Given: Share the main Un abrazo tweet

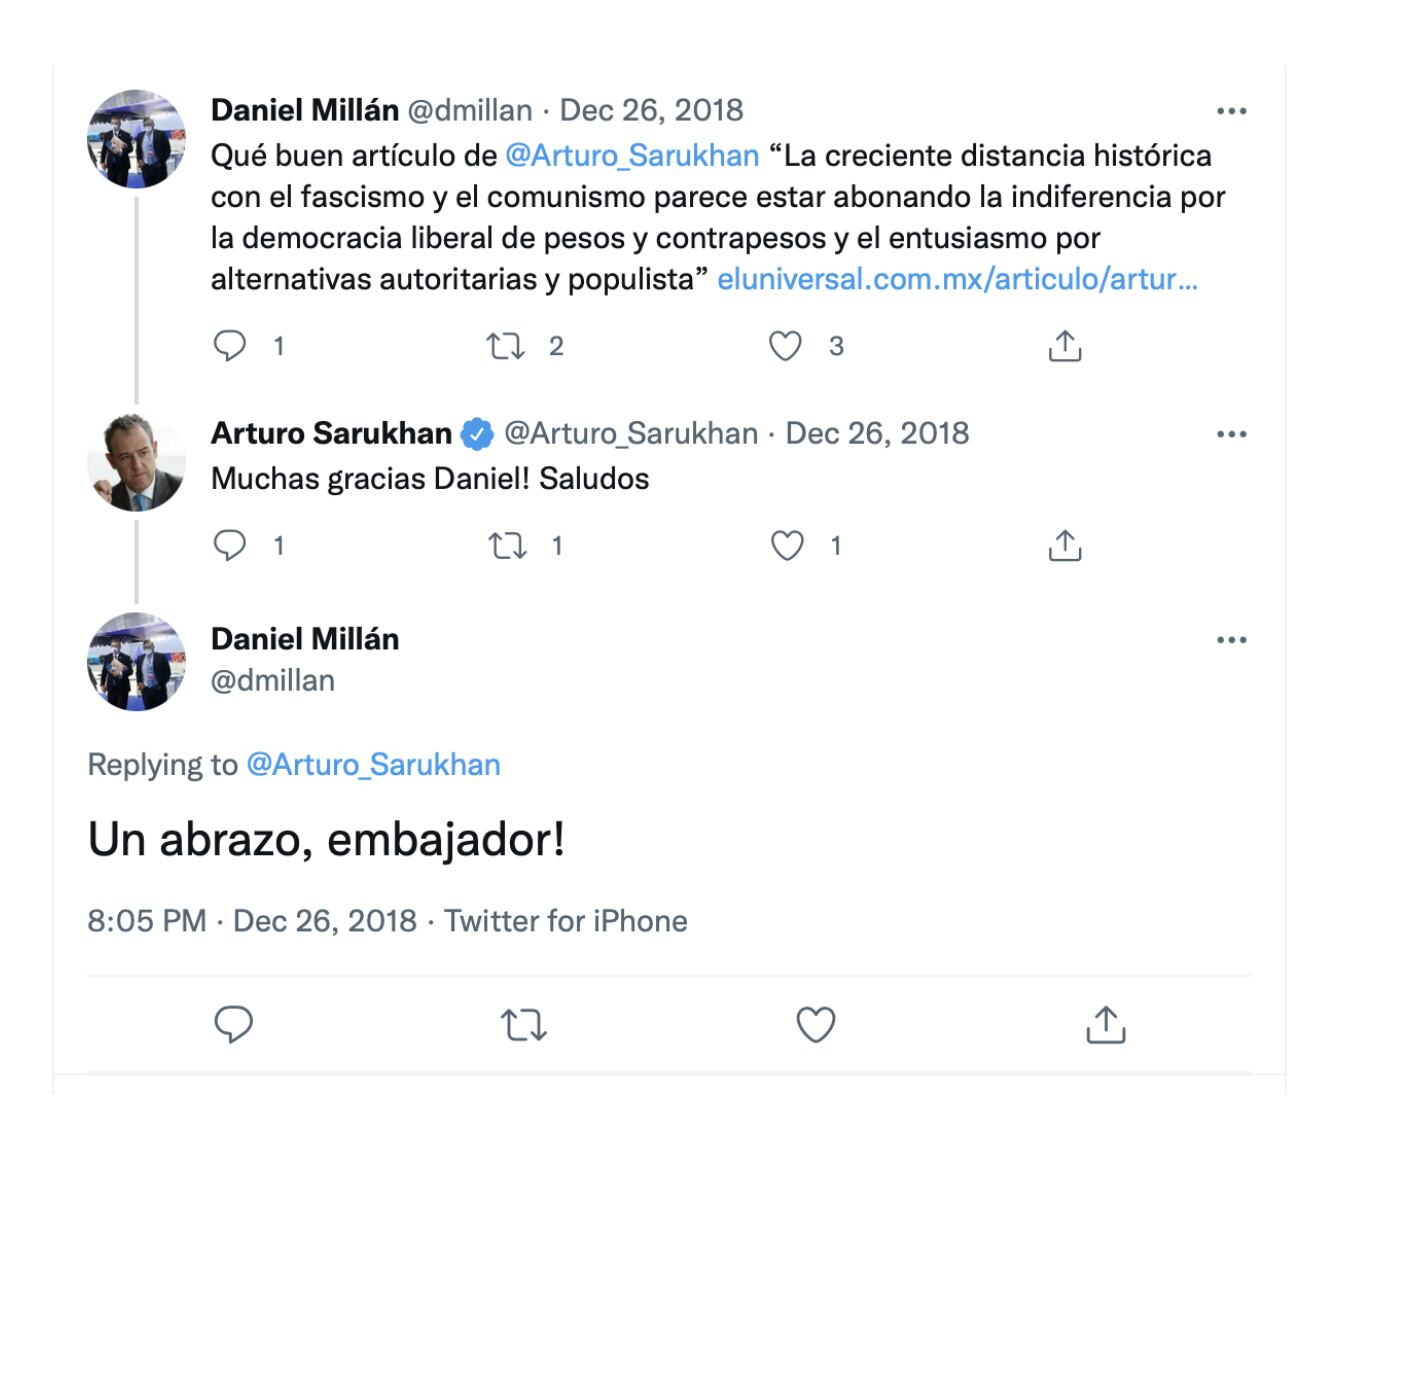Looking at the screenshot, I should click(x=1105, y=1025).
